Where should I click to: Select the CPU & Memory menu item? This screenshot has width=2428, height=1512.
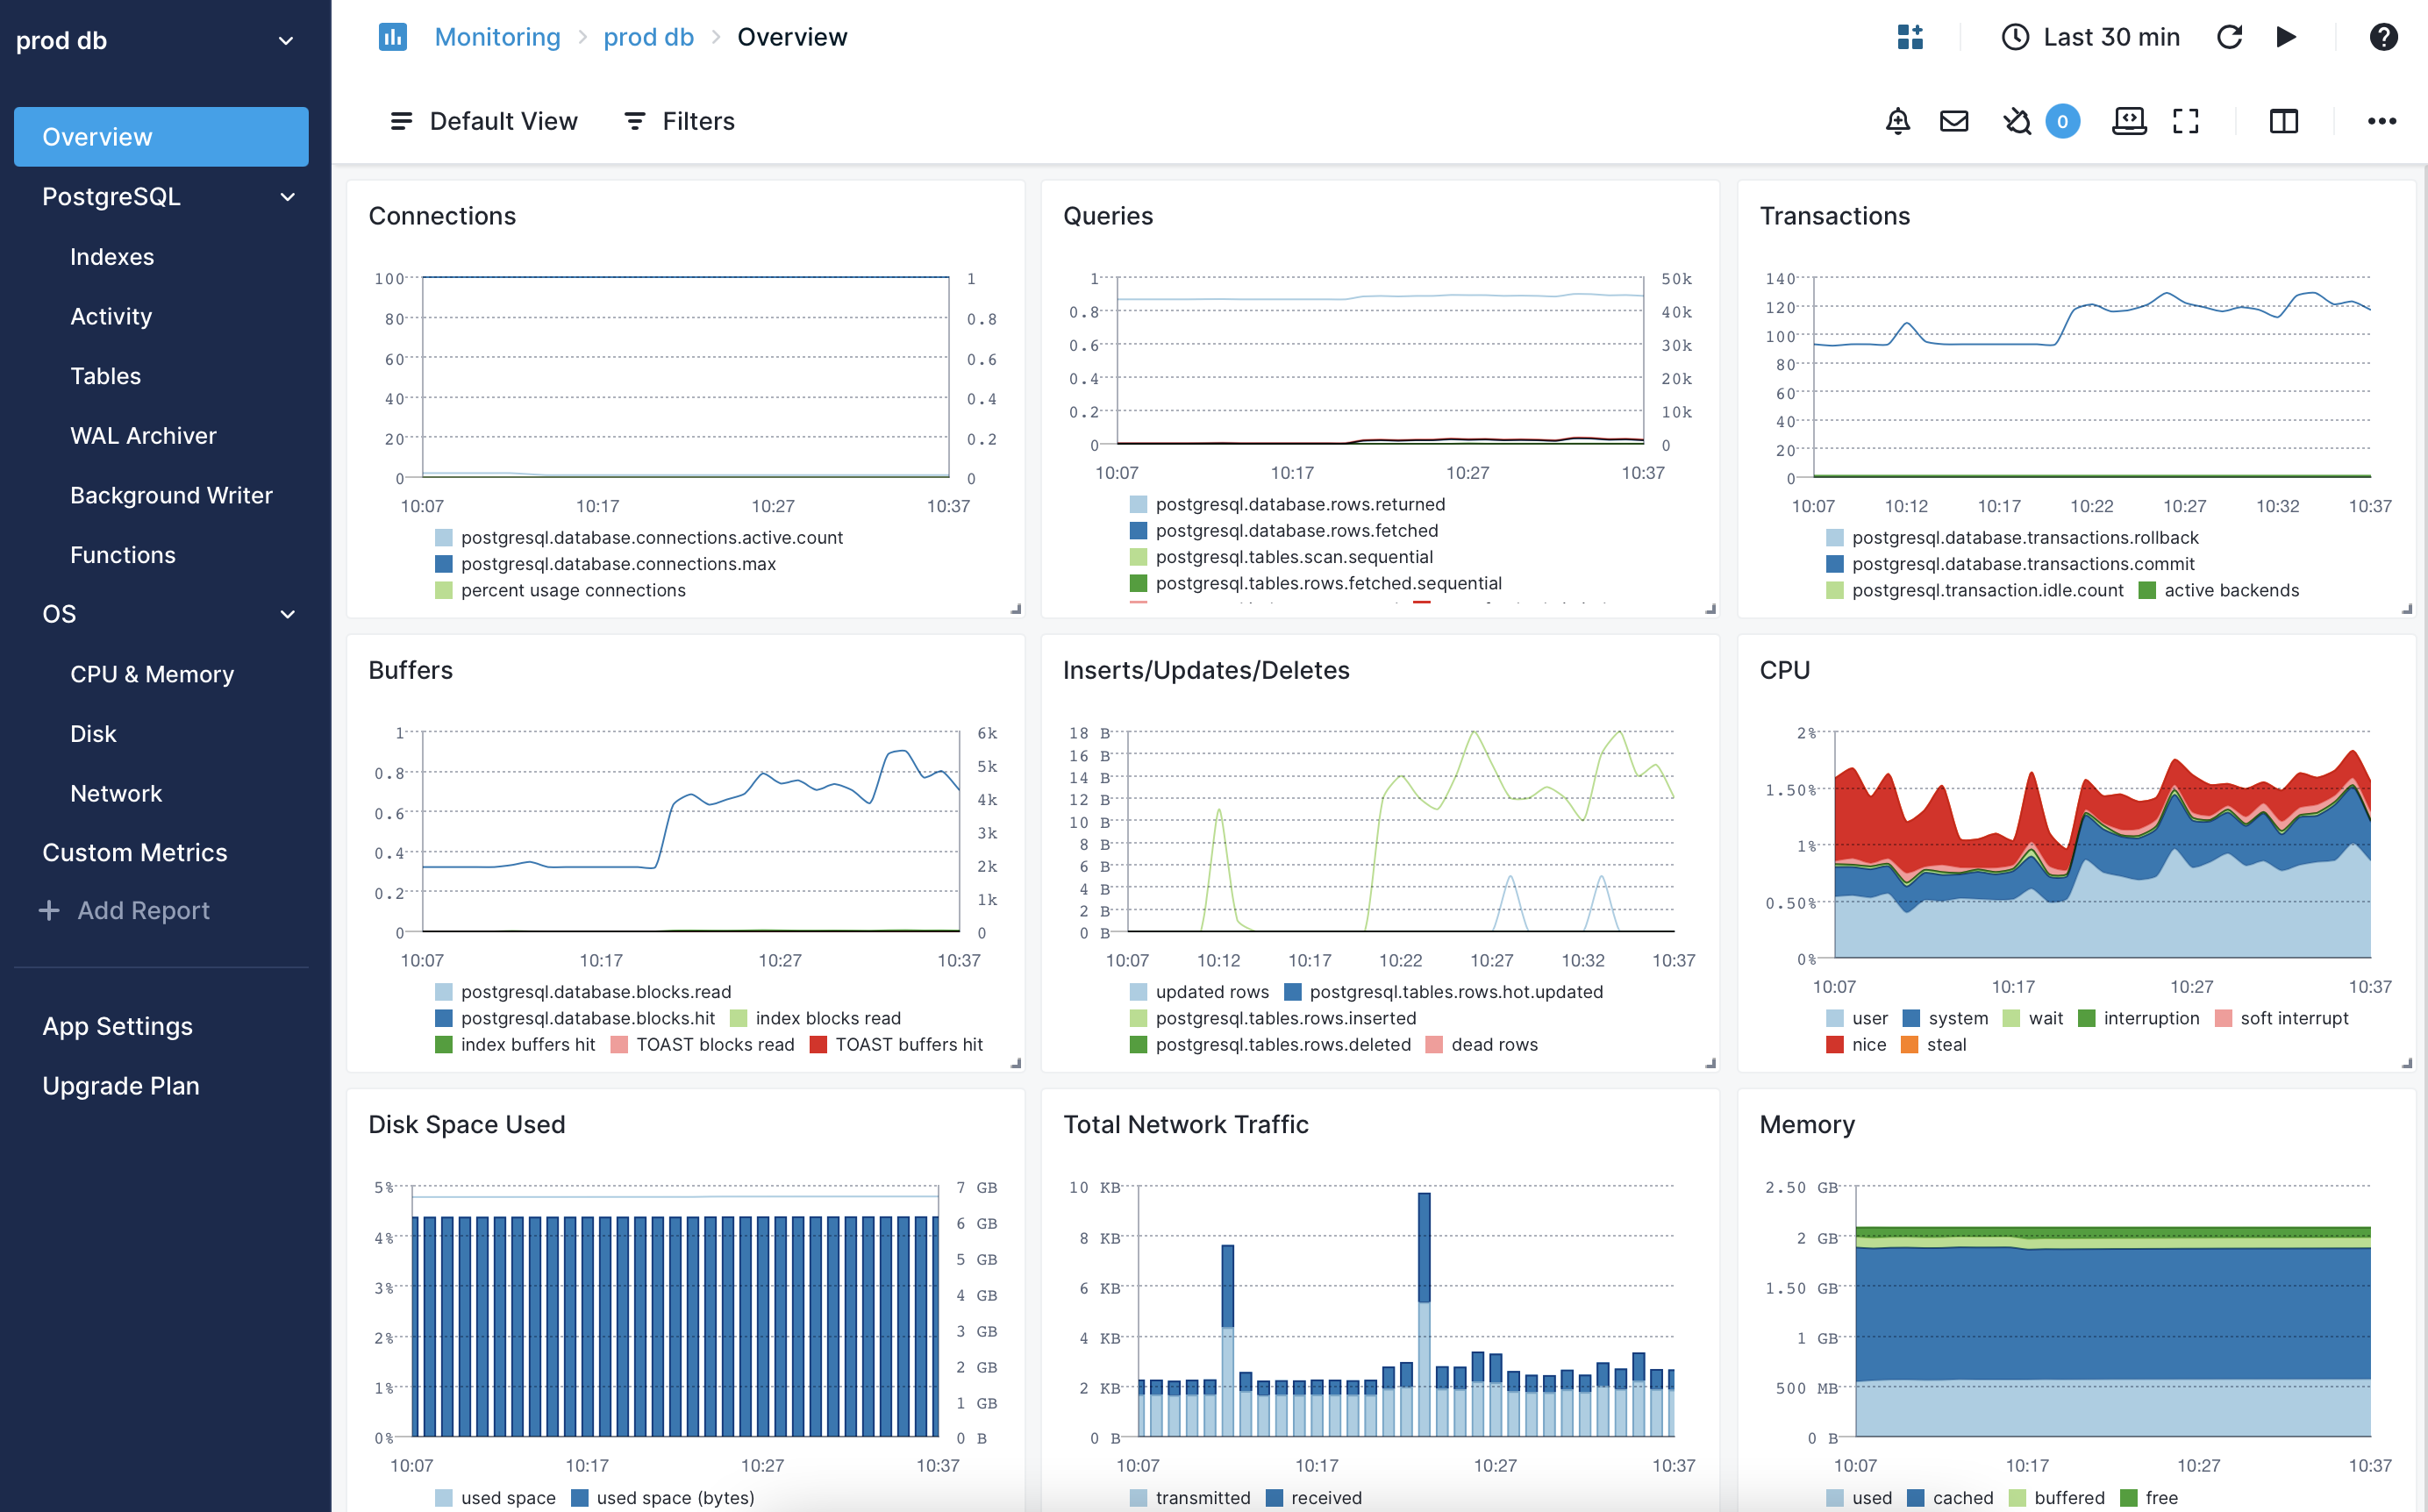point(150,673)
